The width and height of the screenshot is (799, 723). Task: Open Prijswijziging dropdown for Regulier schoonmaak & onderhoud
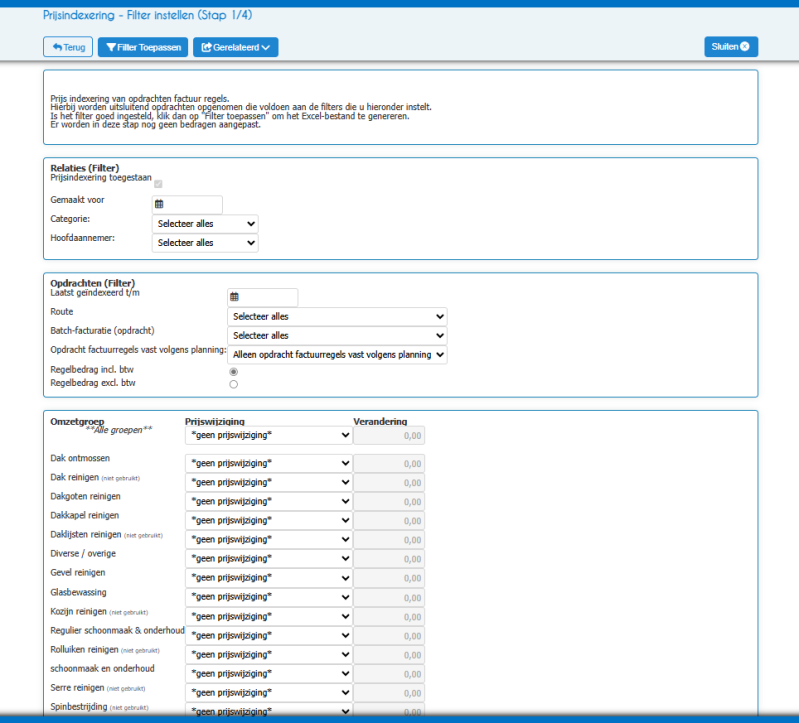(x=269, y=635)
